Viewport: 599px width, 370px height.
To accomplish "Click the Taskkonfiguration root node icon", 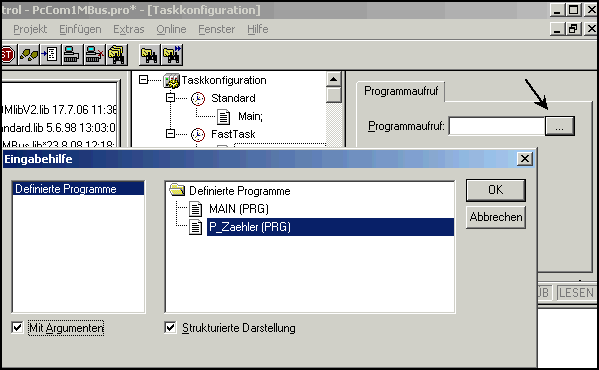I will tap(171, 80).
